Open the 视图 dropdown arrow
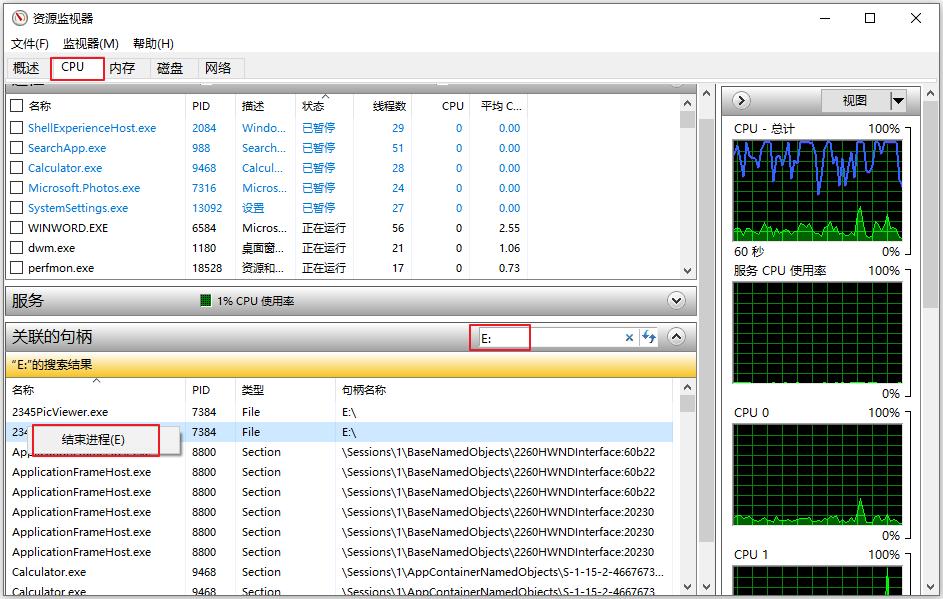943x599 pixels. coord(898,101)
